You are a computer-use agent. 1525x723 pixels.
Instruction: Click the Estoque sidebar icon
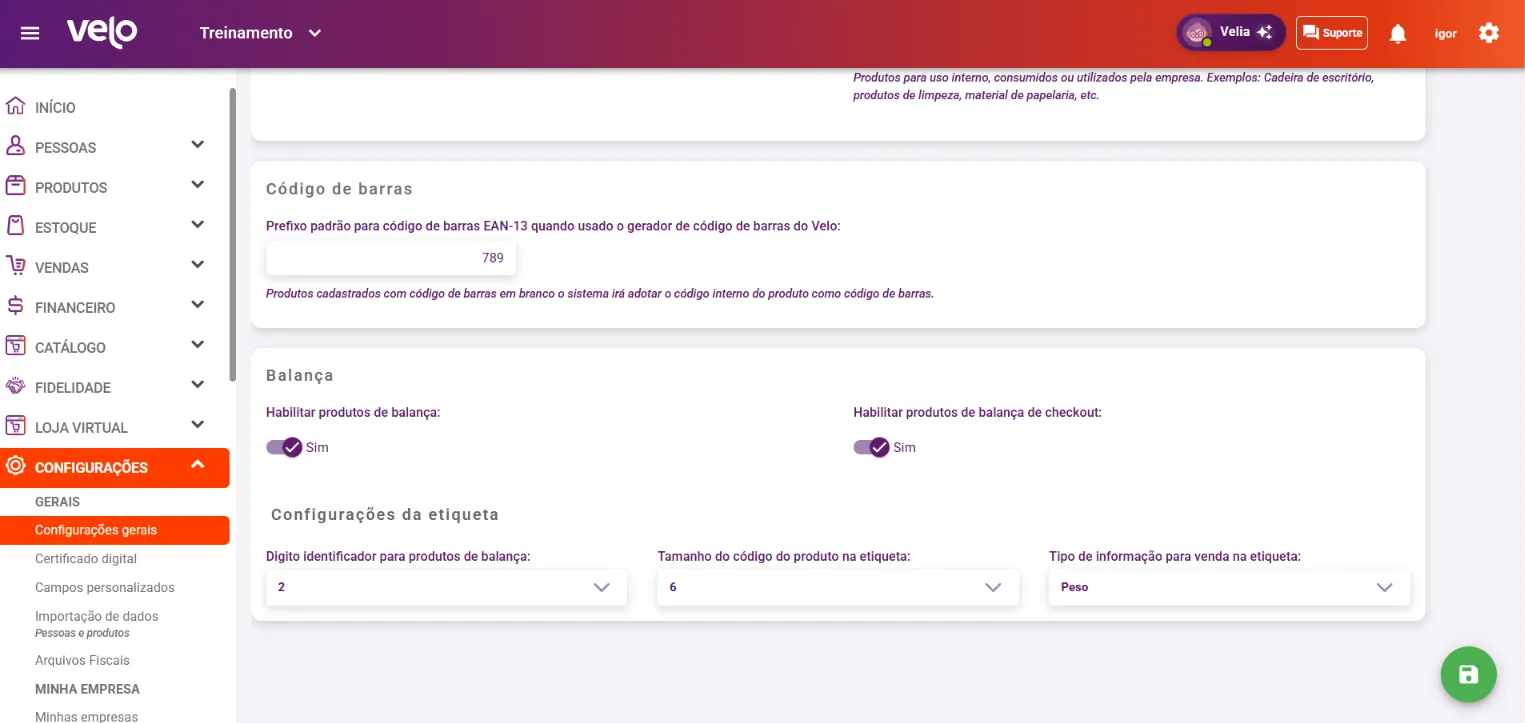pos(15,226)
